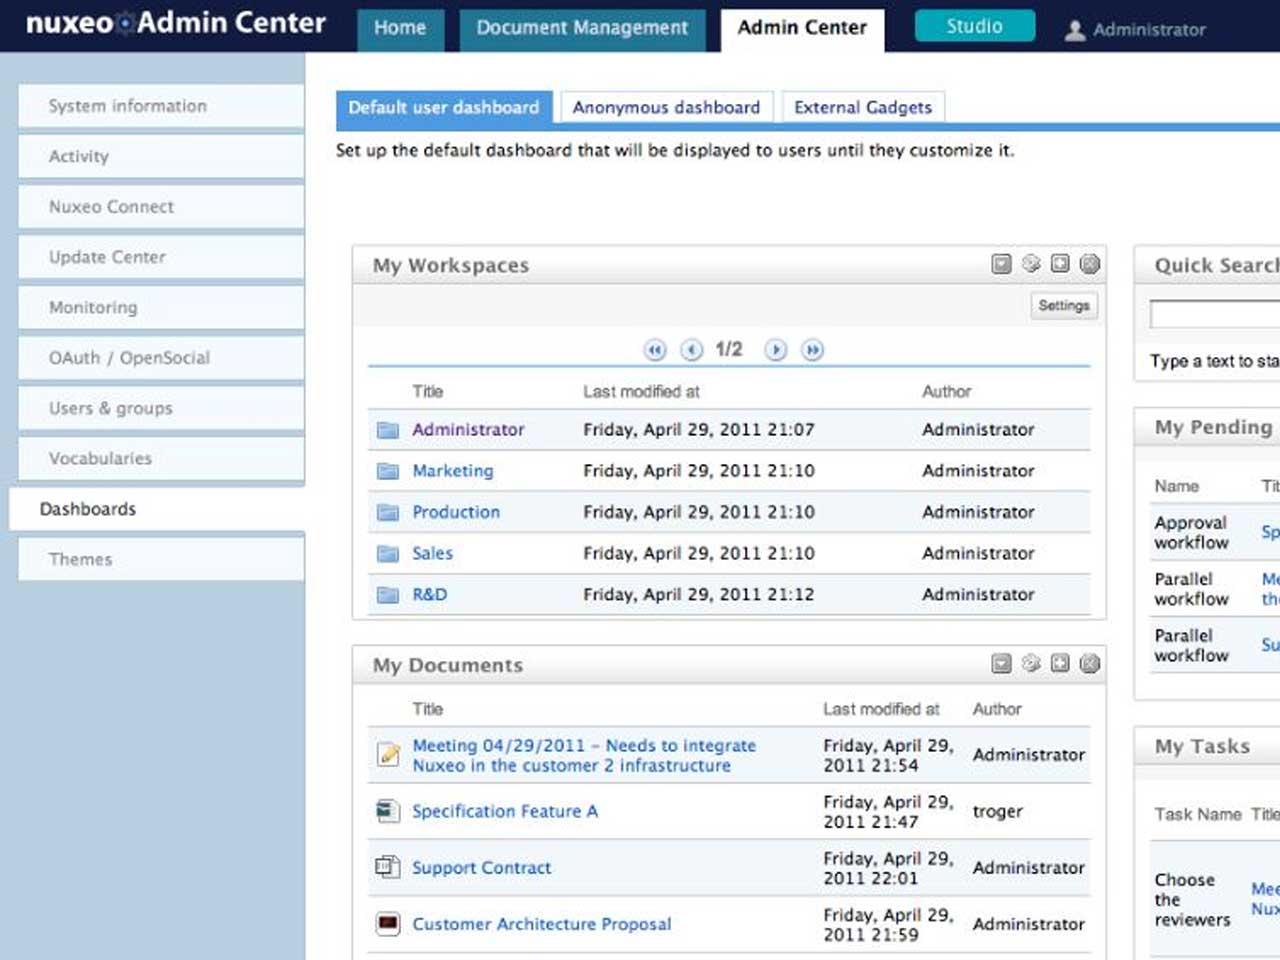Open Monitoring section
The image size is (1280, 960).
click(x=161, y=307)
